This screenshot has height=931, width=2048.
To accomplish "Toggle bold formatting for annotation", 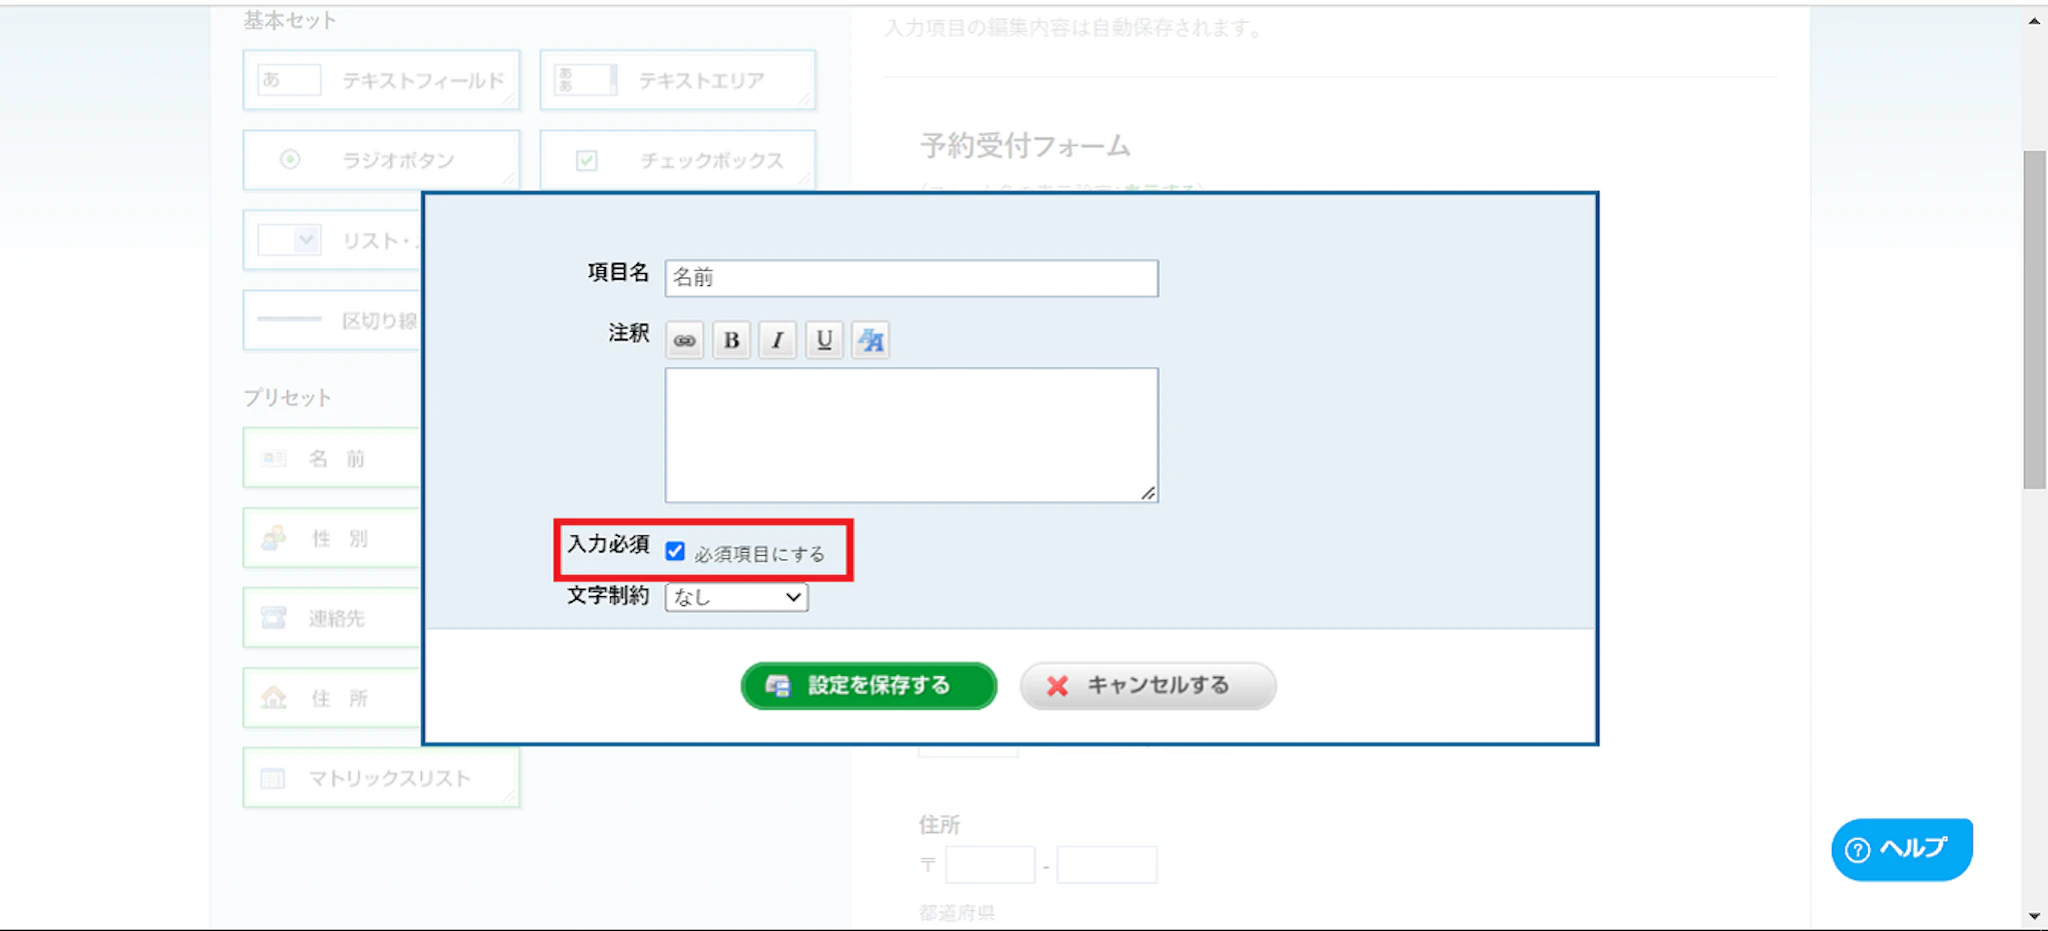I will (x=731, y=341).
